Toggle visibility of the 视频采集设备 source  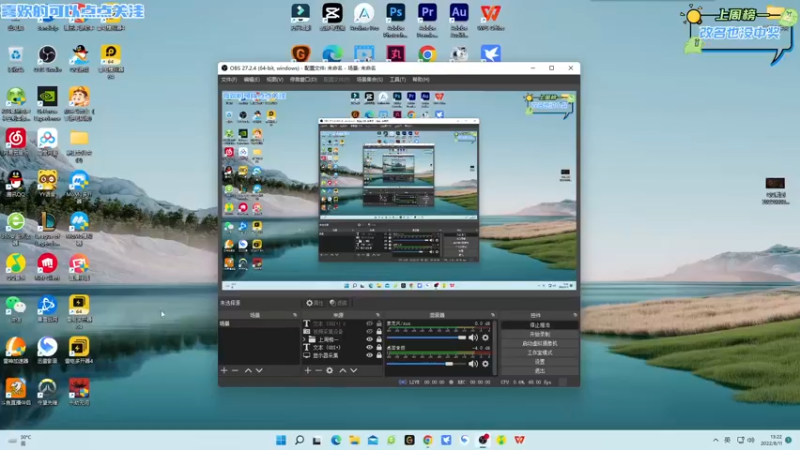(369, 332)
